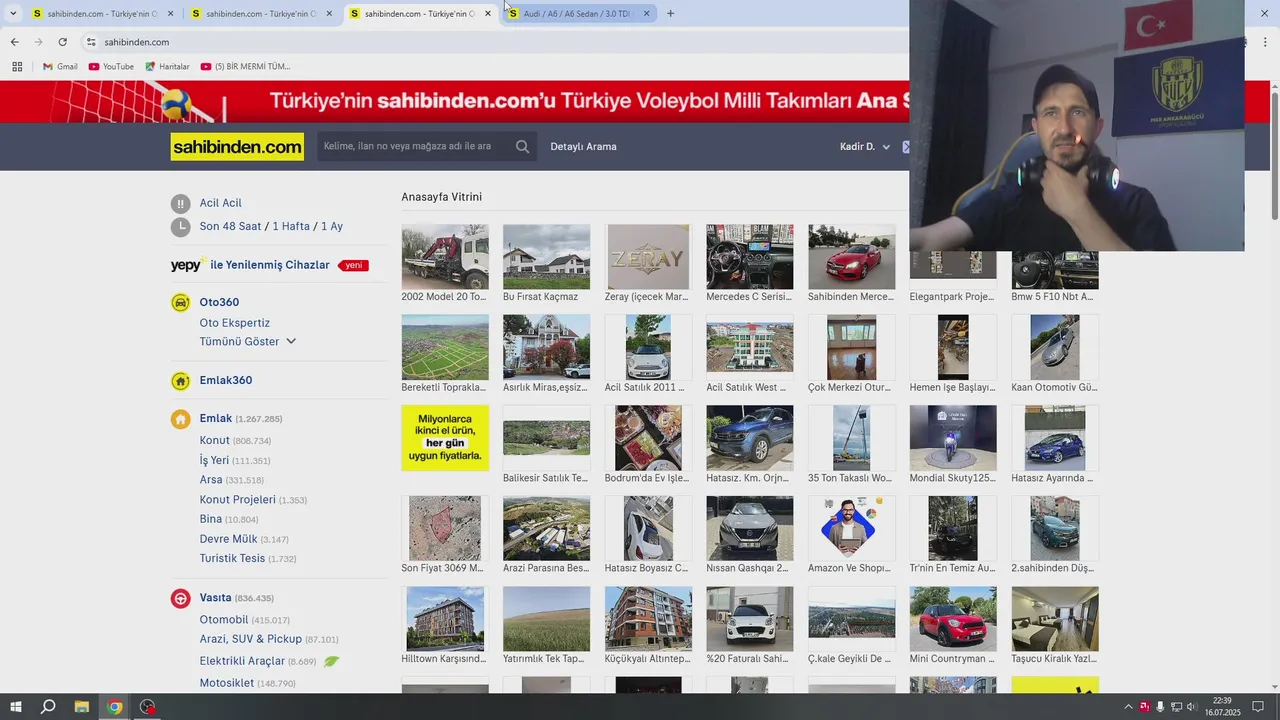Open the Arazi, SUV & Pickup link
1280x720 pixels.
(x=250, y=639)
